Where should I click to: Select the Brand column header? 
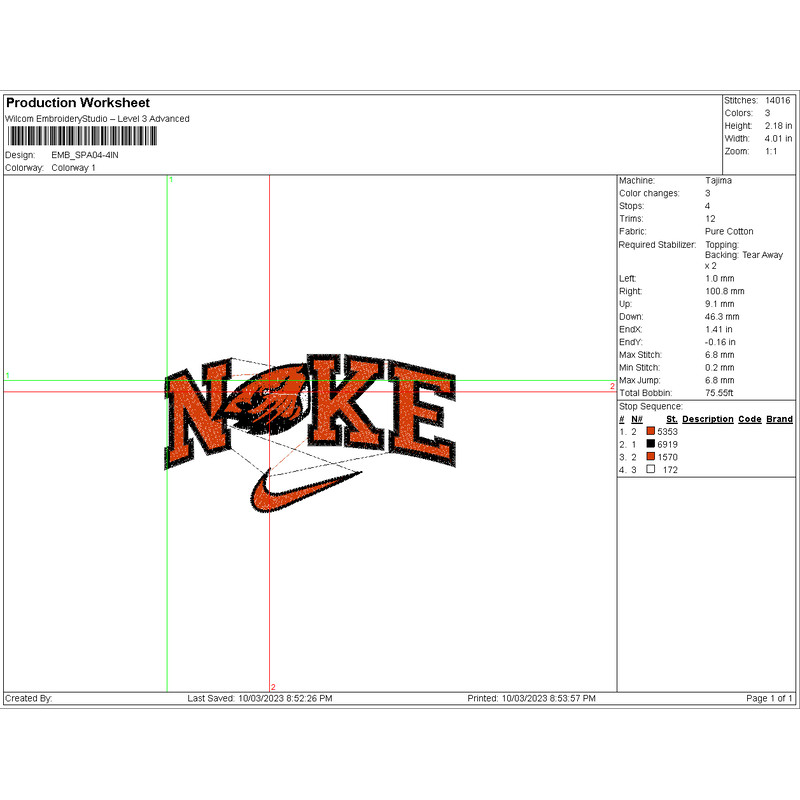coord(780,419)
